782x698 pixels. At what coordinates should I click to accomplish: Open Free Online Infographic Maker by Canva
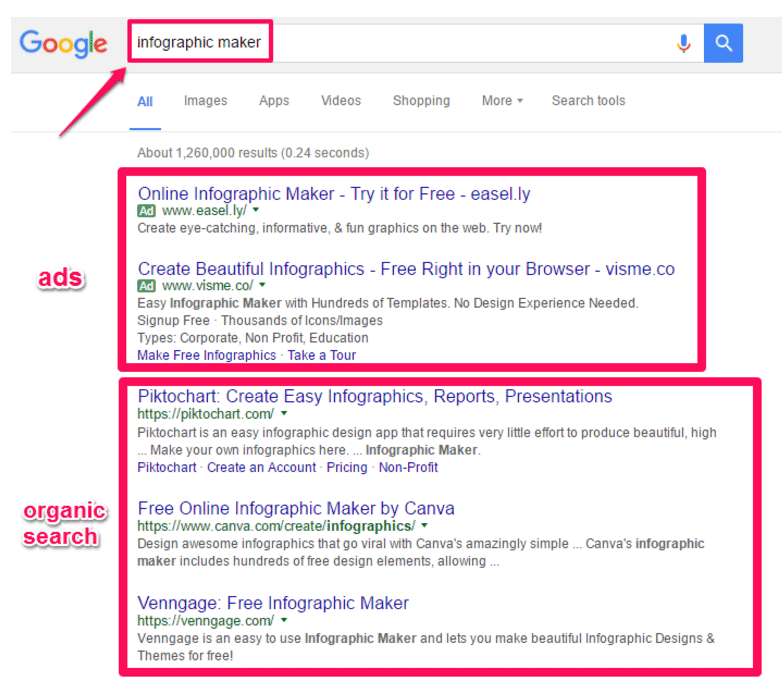296,508
